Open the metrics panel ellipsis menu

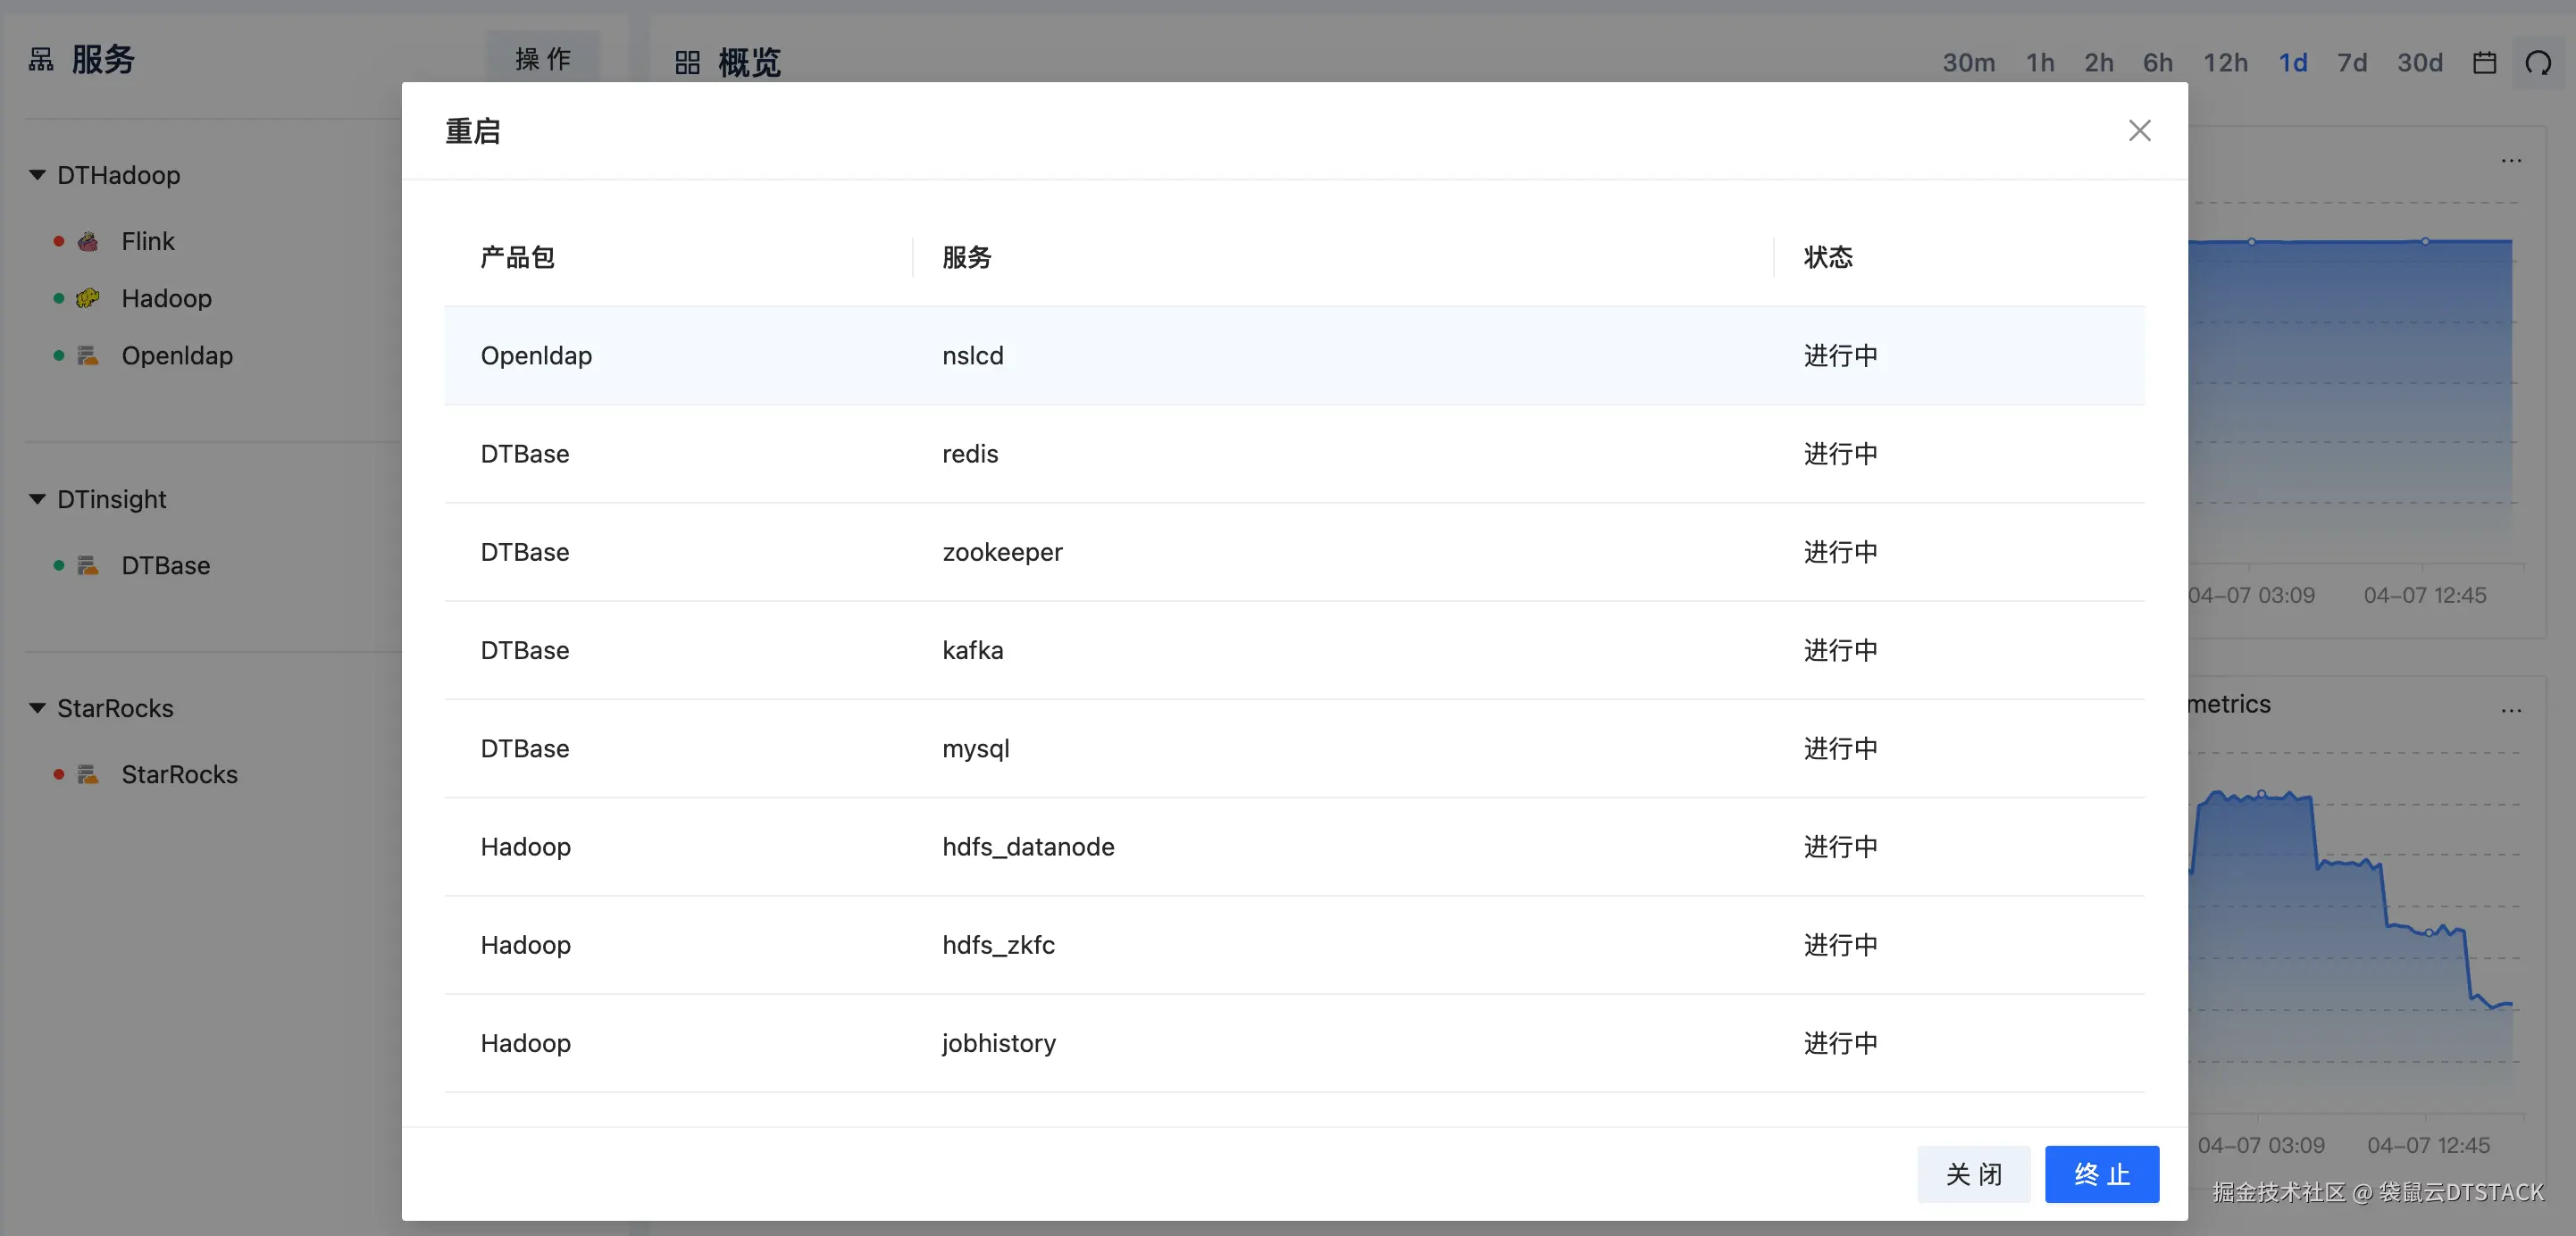(x=2511, y=710)
